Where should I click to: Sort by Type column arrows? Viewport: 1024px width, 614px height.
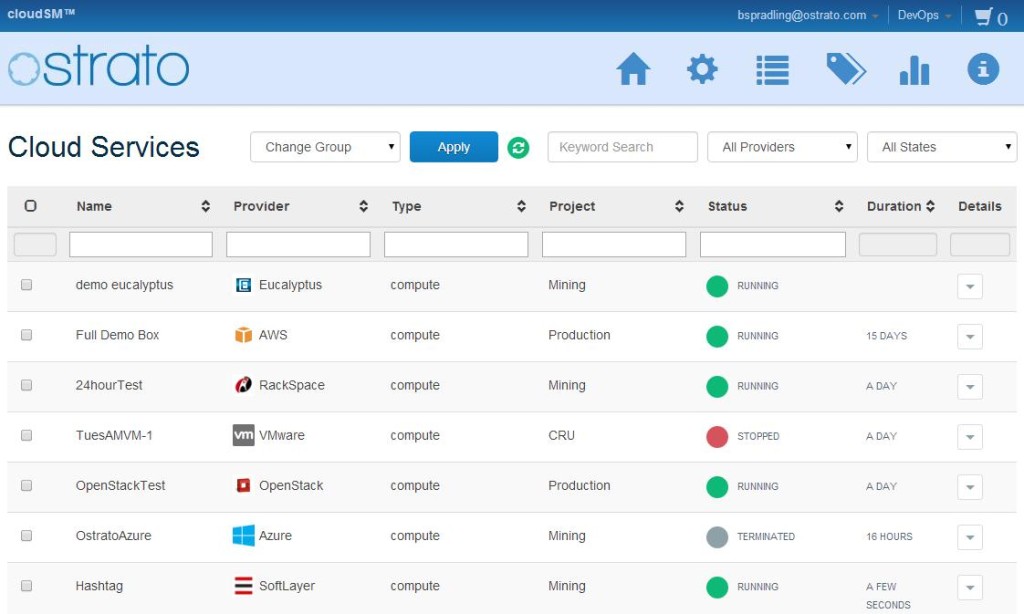[x=521, y=206]
